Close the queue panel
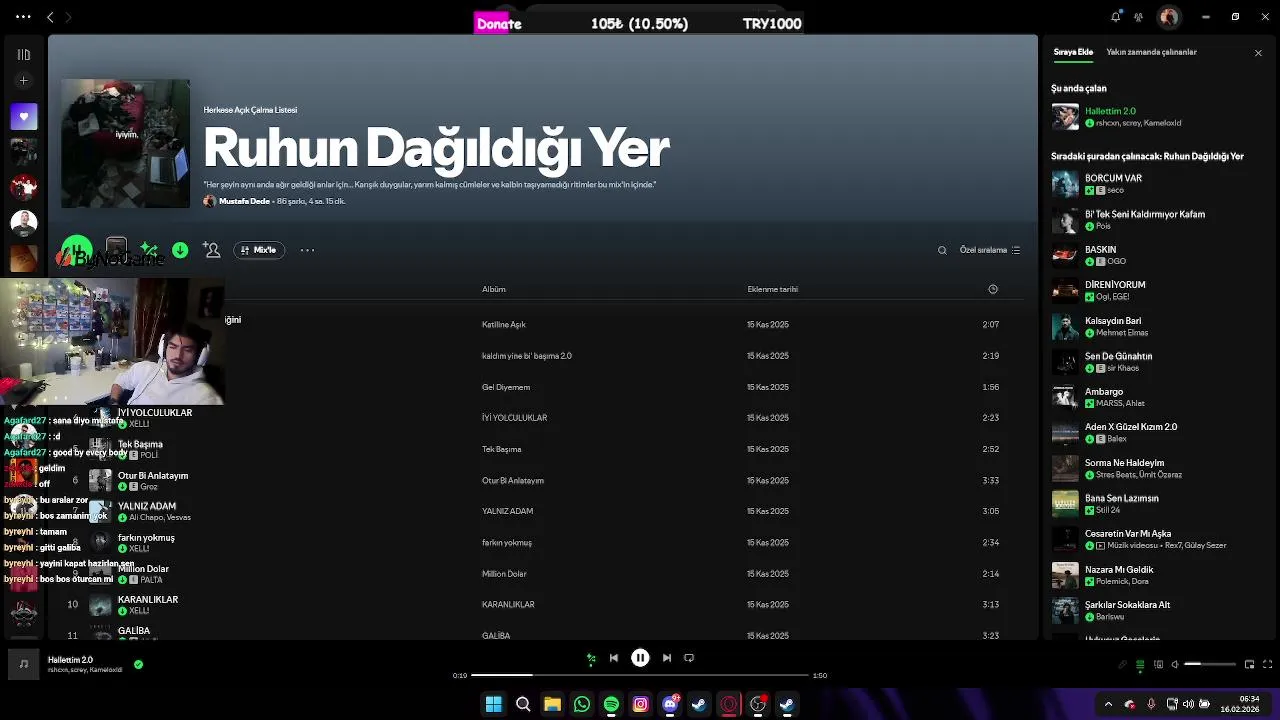 click(x=1258, y=53)
